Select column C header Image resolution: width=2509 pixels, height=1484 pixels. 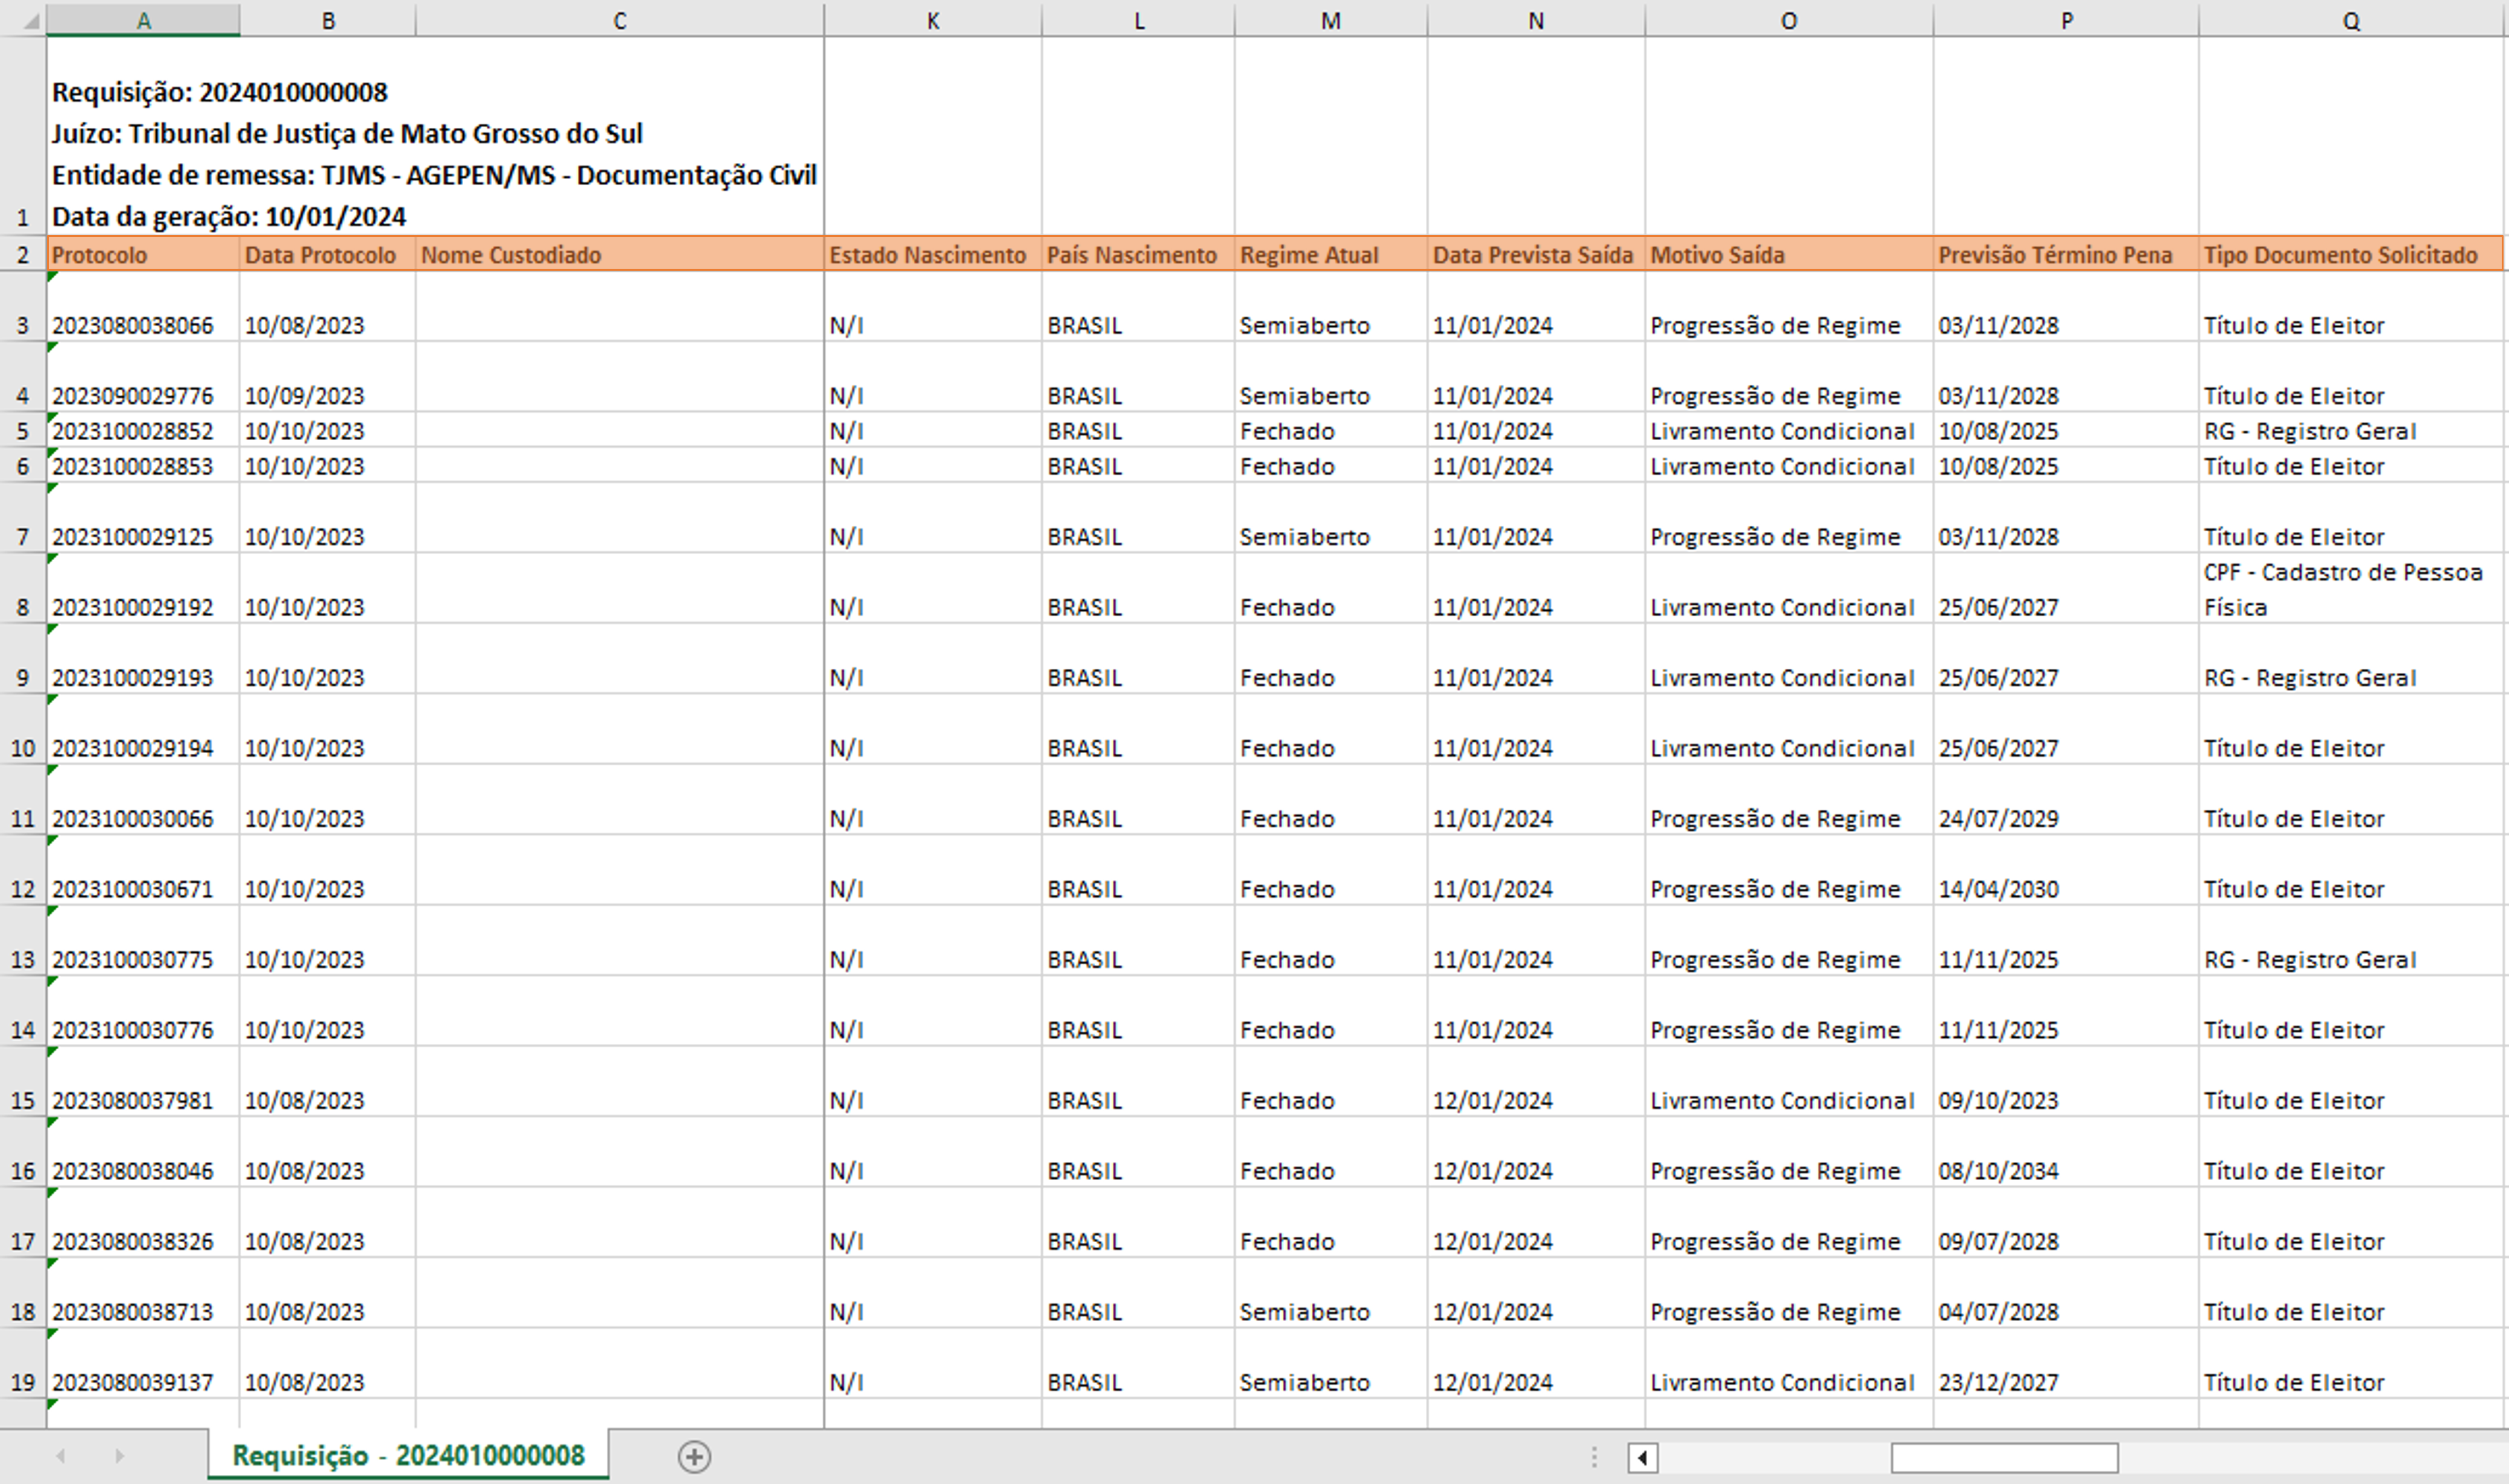click(619, 21)
